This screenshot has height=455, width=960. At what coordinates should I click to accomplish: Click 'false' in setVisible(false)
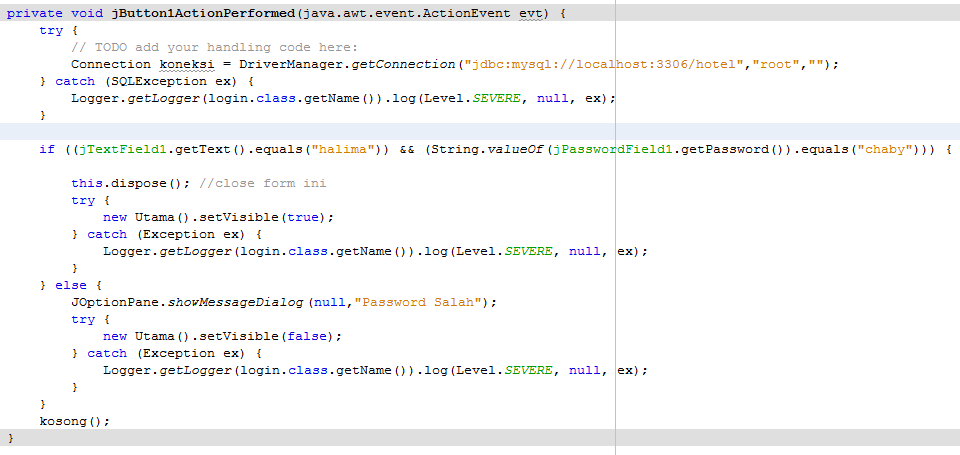[307, 336]
